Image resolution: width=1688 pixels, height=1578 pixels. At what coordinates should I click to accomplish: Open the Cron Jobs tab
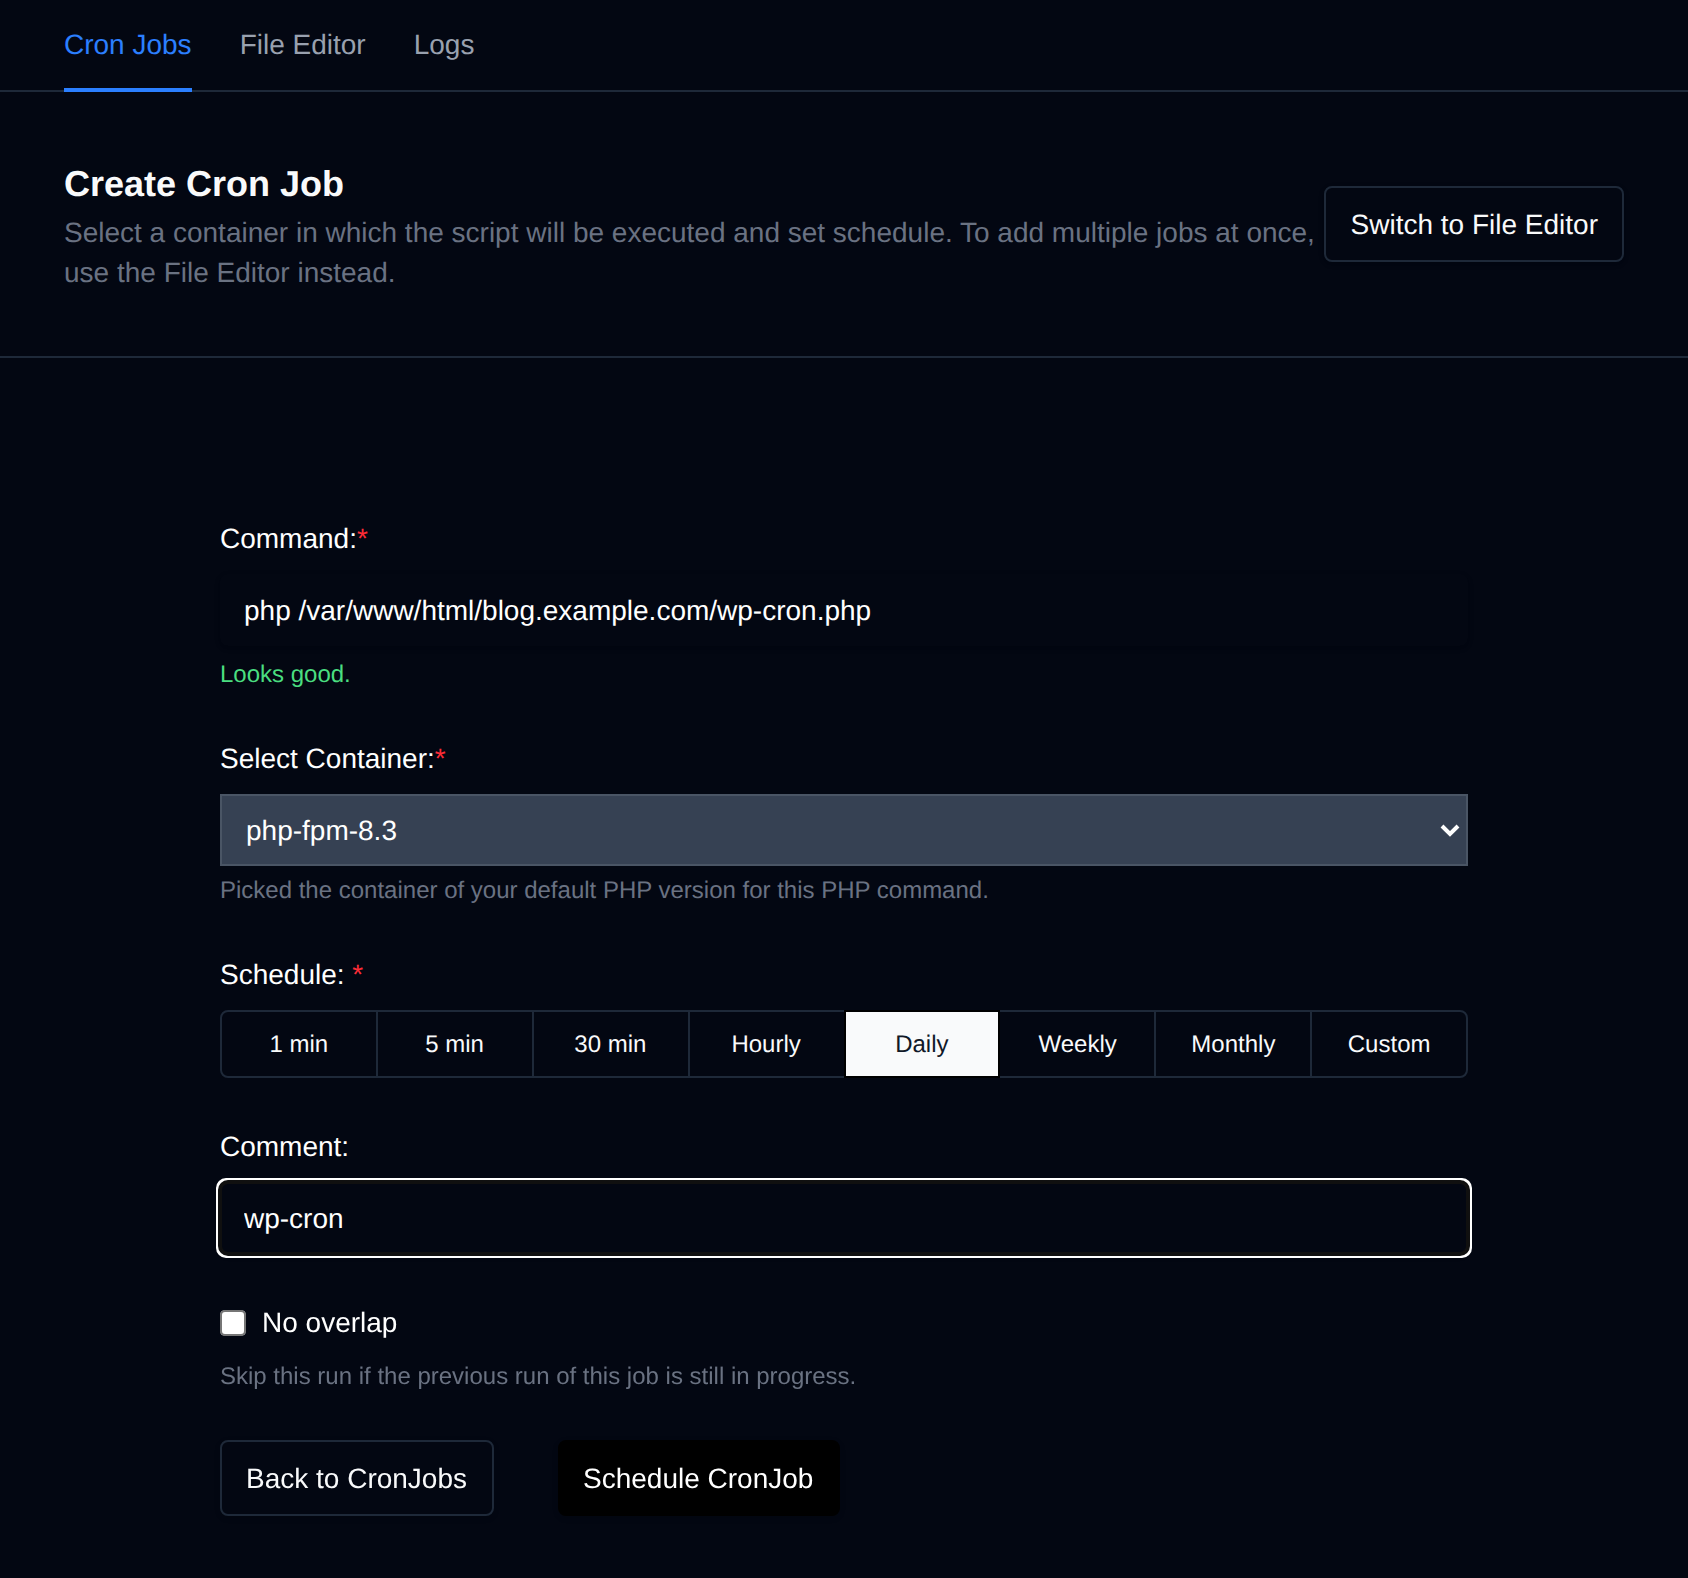[127, 45]
